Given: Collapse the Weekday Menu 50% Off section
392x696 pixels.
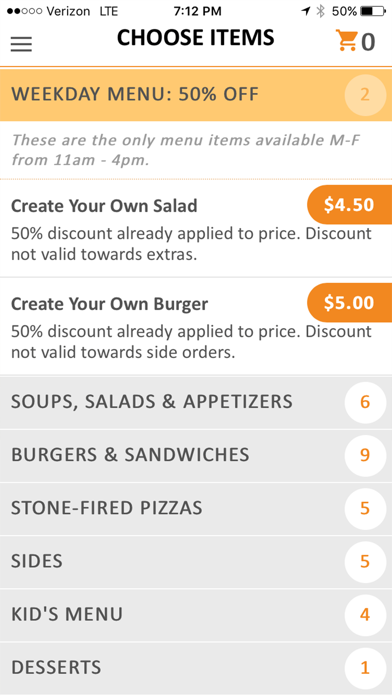Looking at the screenshot, I should pyautogui.click(x=196, y=95).
